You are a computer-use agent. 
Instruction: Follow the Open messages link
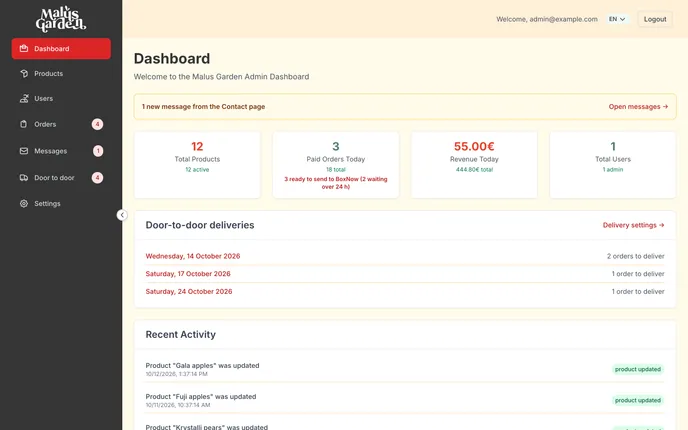pyautogui.click(x=638, y=107)
